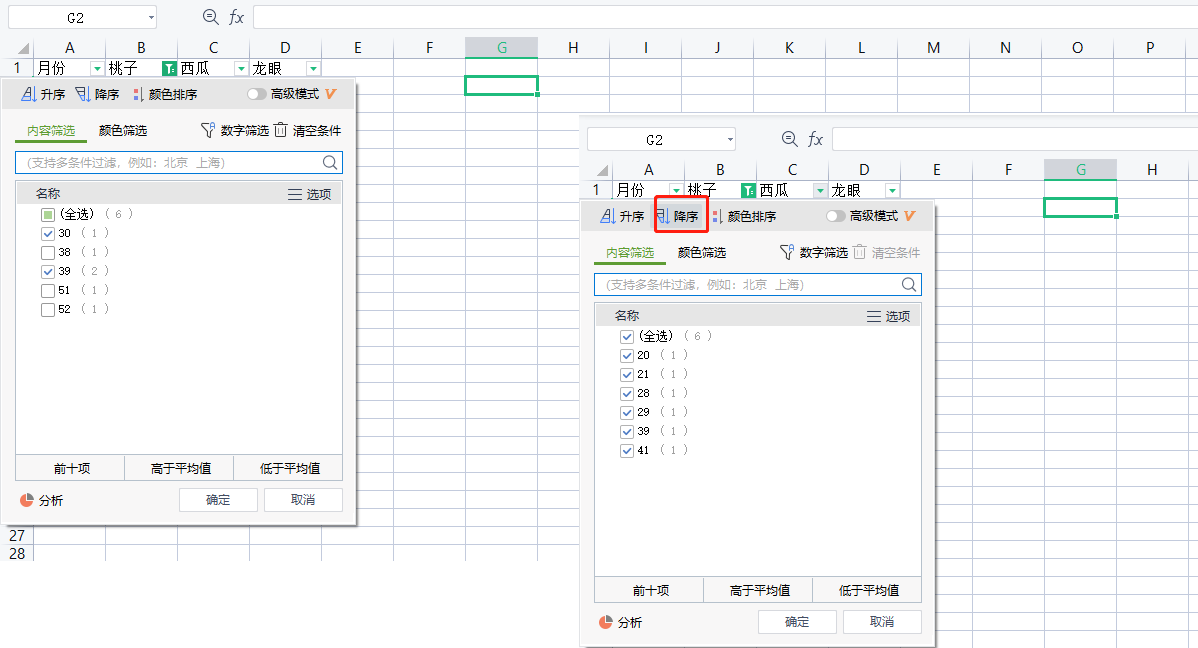1198x648 pixels.
Task: Open 选项 options in panel listing 20 to 41
Action: (x=889, y=316)
